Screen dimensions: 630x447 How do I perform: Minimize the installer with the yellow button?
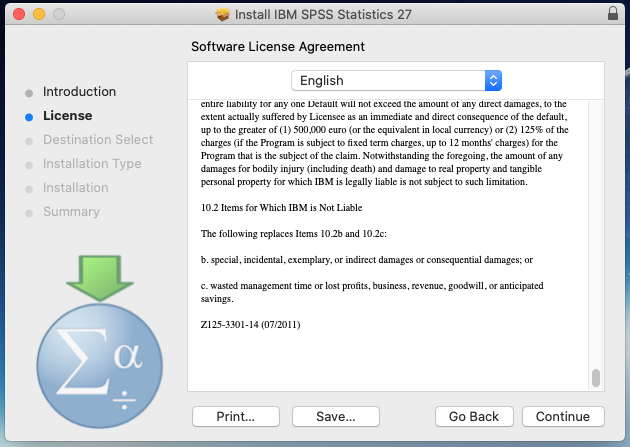coord(39,14)
